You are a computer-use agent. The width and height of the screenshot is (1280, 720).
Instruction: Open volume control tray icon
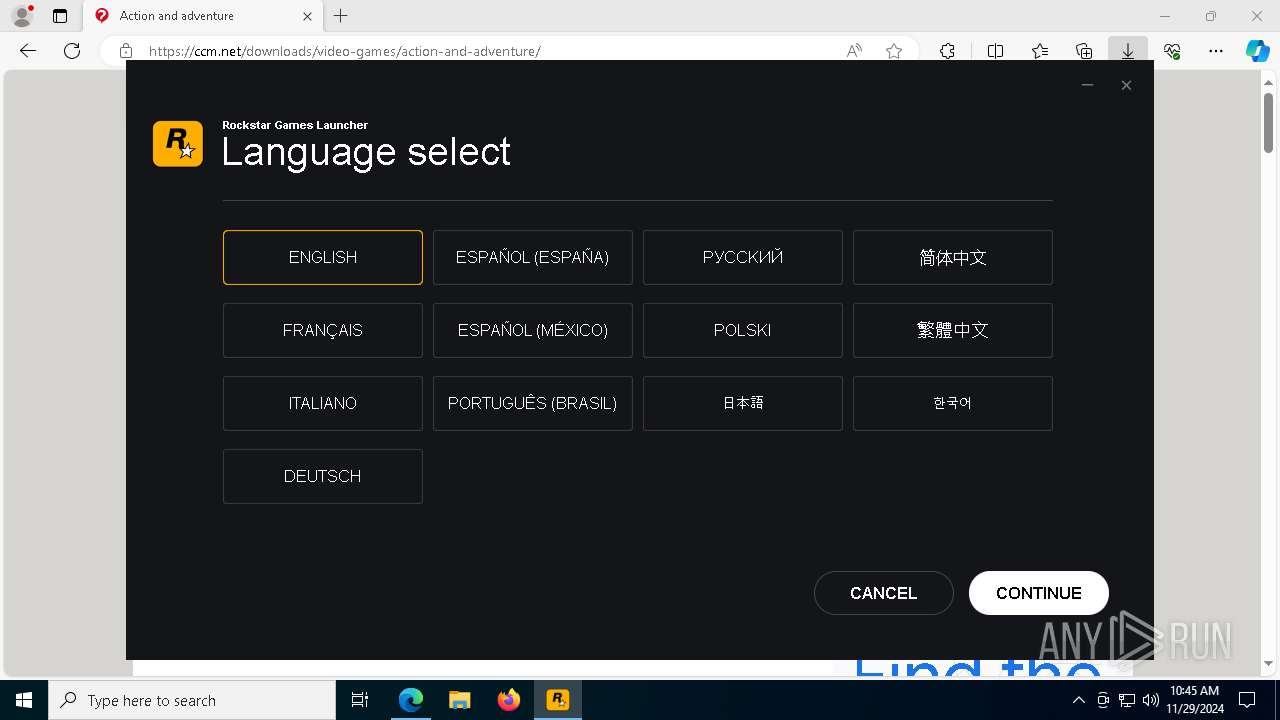click(x=1150, y=700)
